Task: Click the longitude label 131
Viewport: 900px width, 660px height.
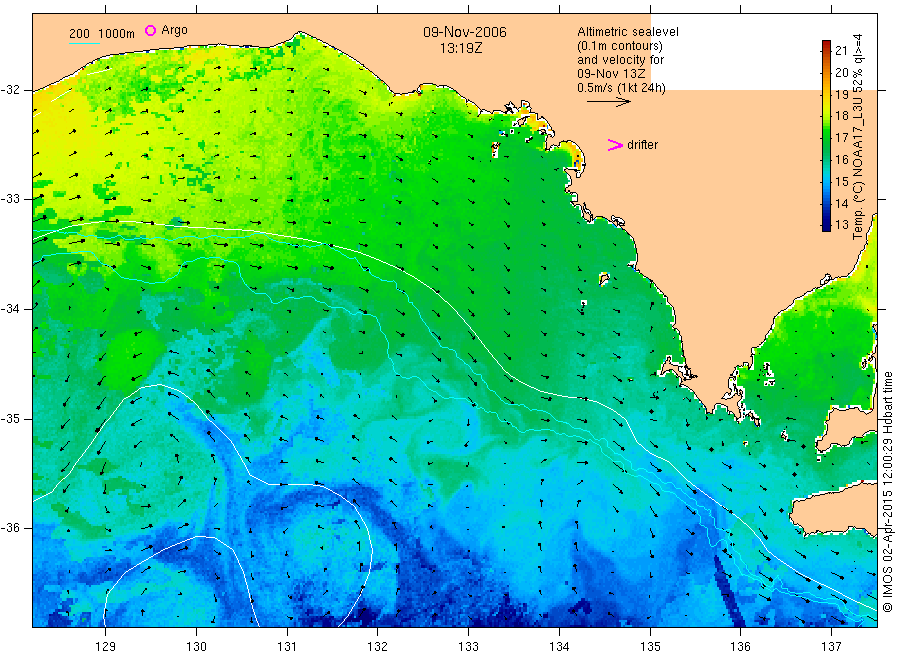Action: point(287,647)
